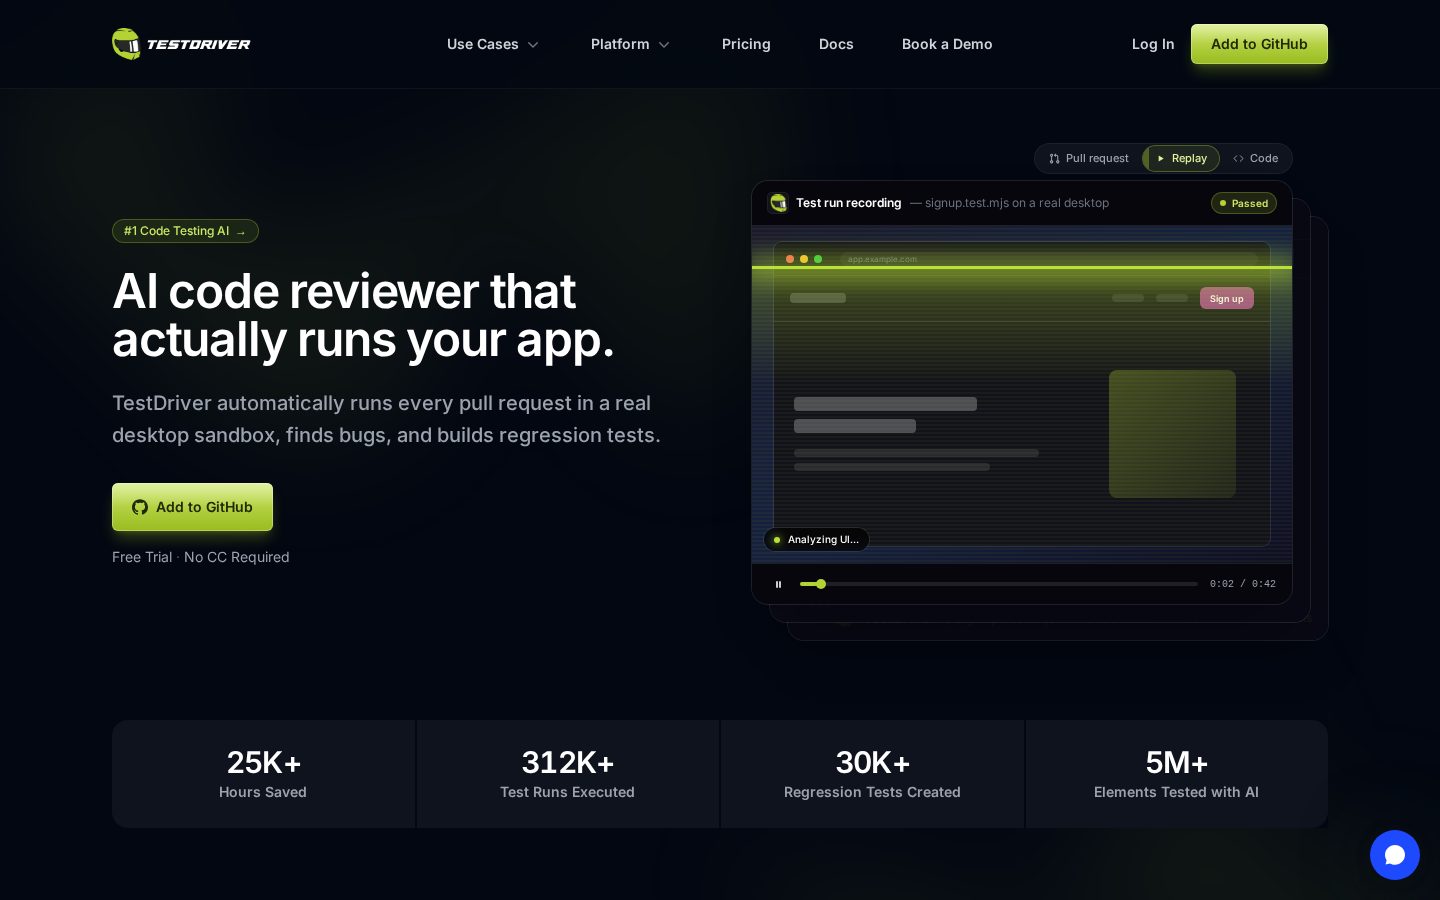Switch to the Pull request tab
The height and width of the screenshot is (900, 1440).
pos(1089,158)
